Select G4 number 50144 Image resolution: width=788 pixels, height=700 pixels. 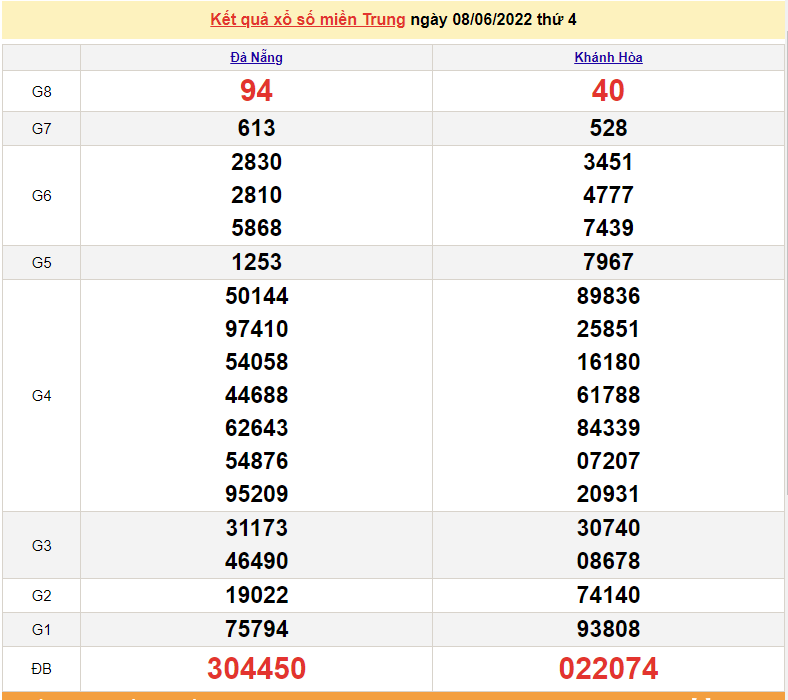pyautogui.click(x=256, y=296)
